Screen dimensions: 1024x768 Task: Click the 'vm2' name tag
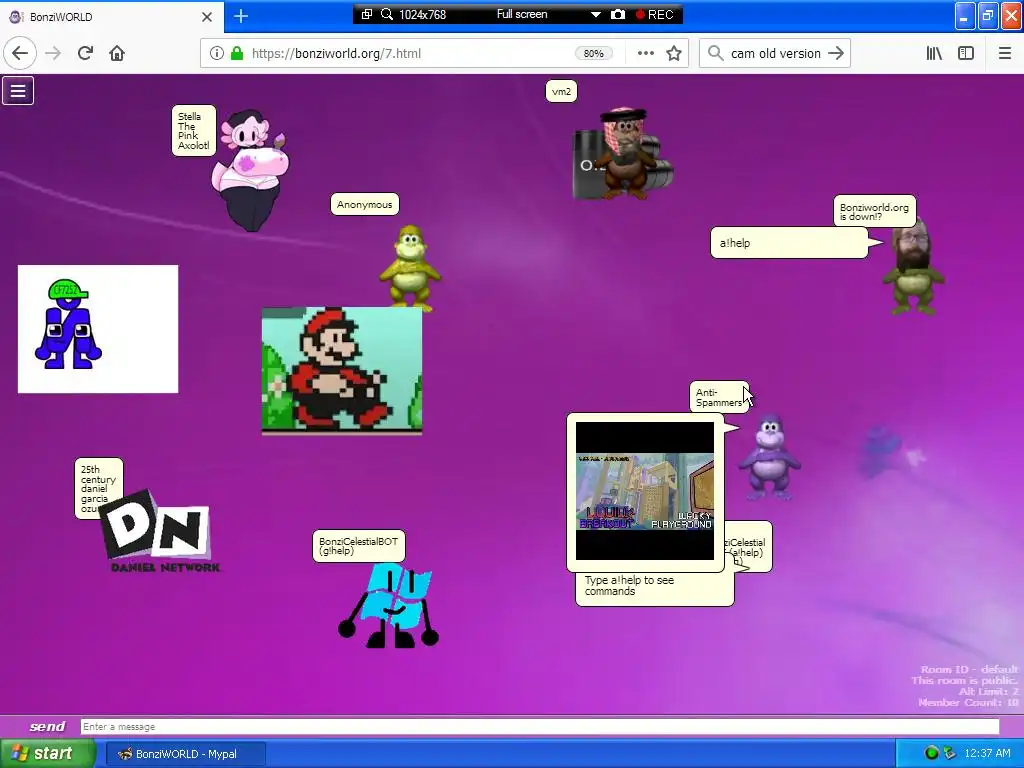tap(561, 91)
